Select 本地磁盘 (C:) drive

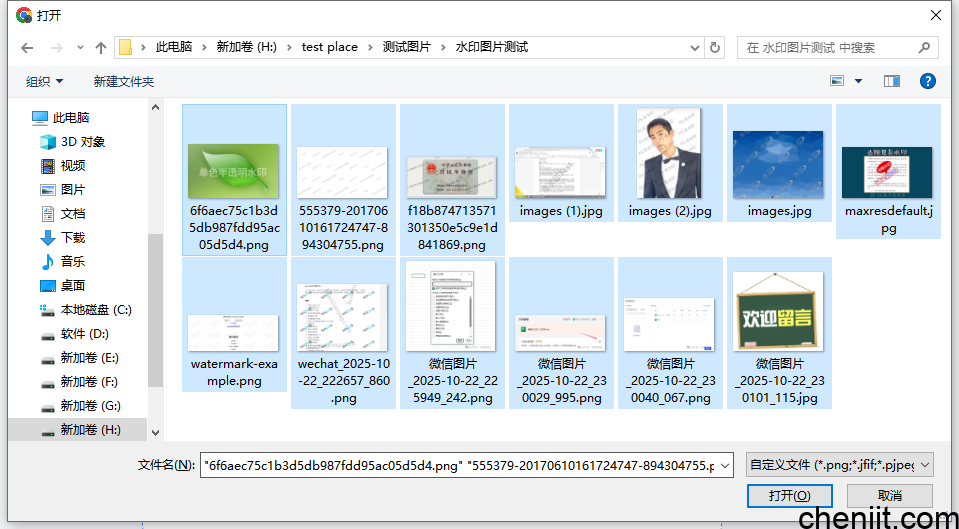(x=95, y=310)
